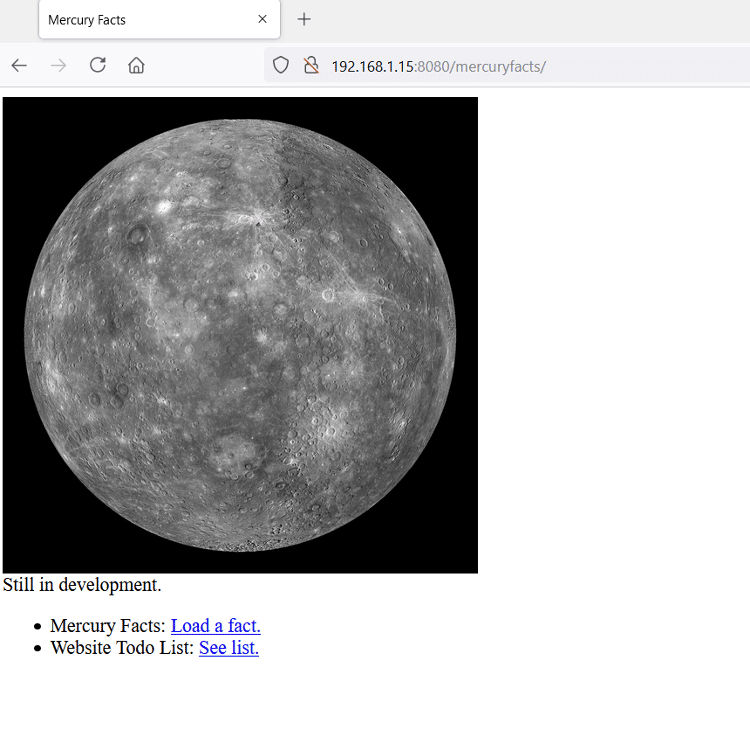Focus the address bar on the IP address
750x730 pixels.
click(x=372, y=67)
